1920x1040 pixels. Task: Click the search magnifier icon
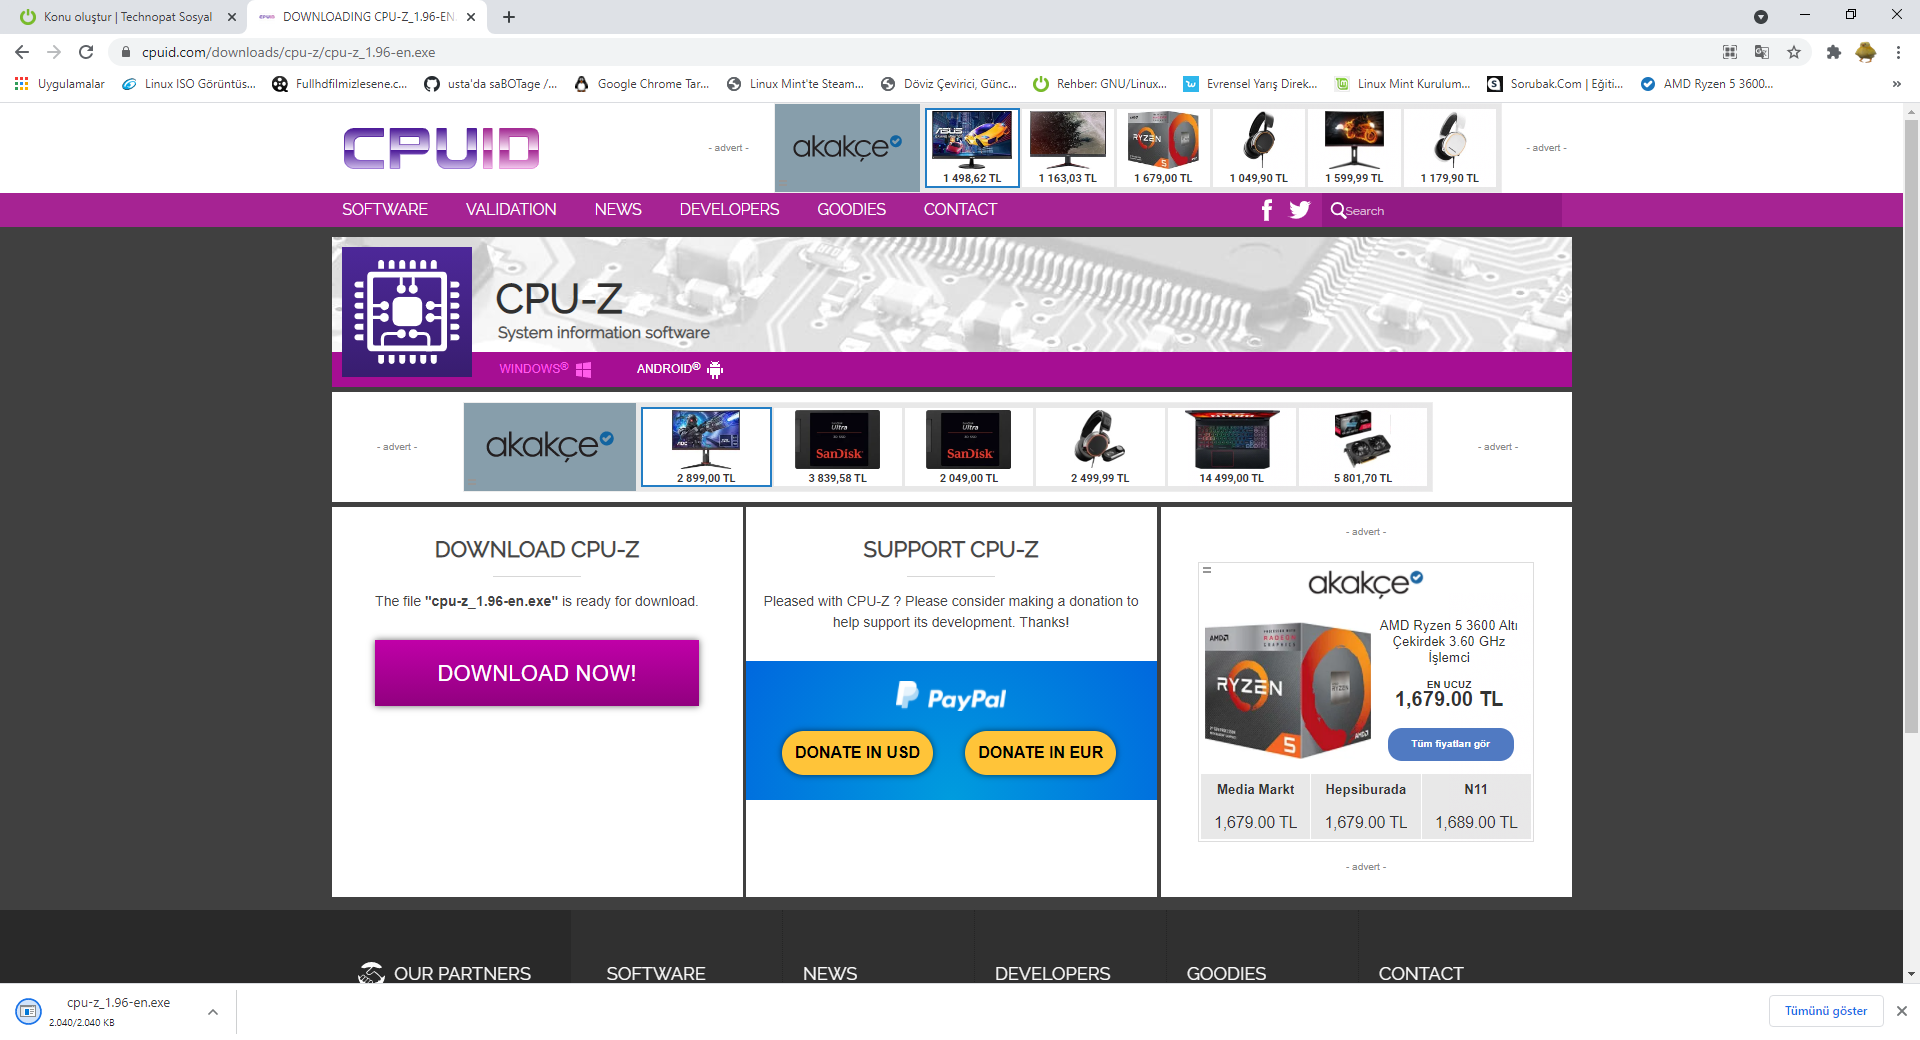point(1338,210)
